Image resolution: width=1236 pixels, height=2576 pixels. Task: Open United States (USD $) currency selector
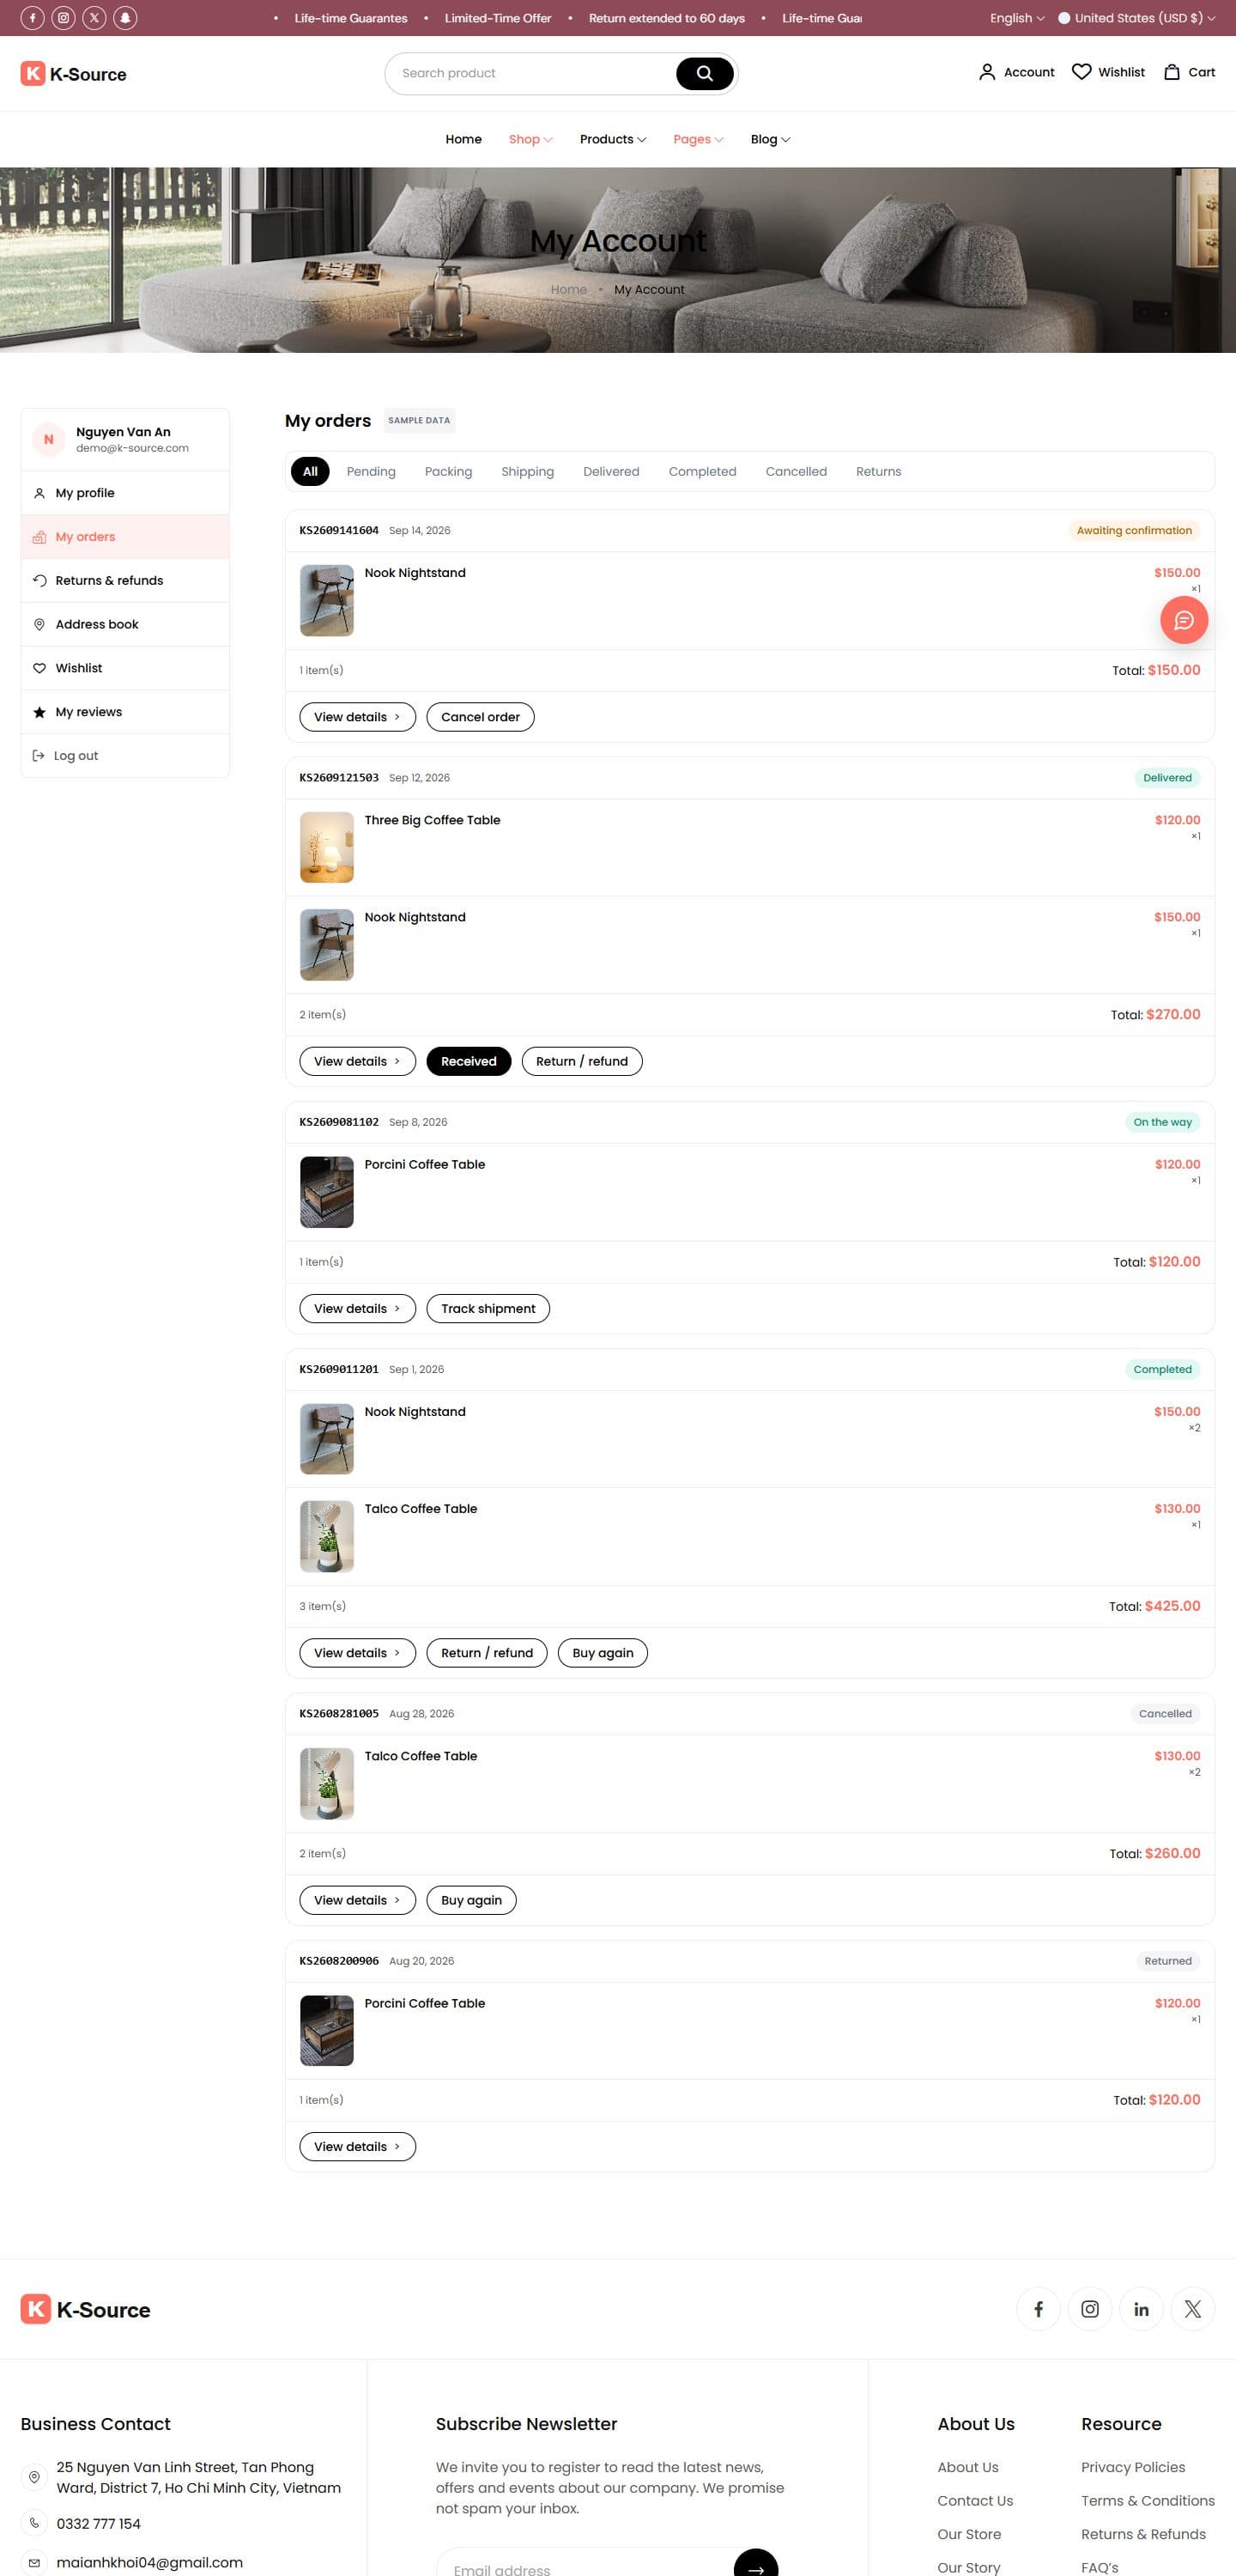1137,18
